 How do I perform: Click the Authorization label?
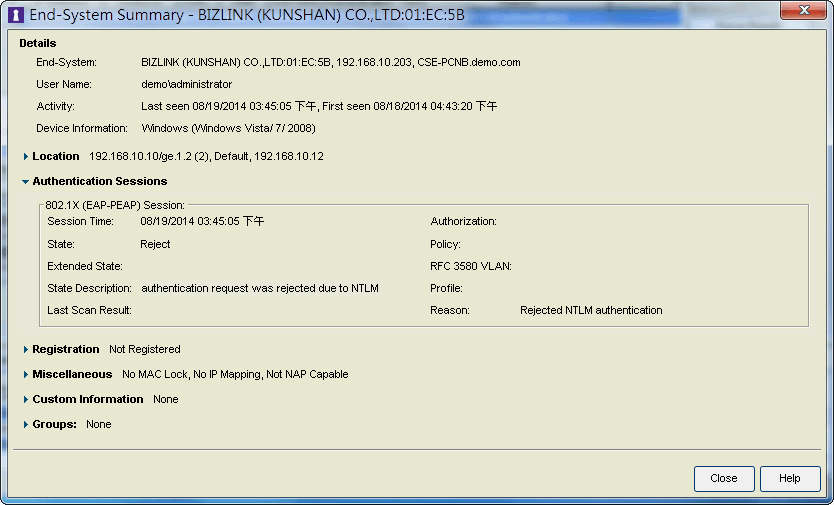point(463,221)
